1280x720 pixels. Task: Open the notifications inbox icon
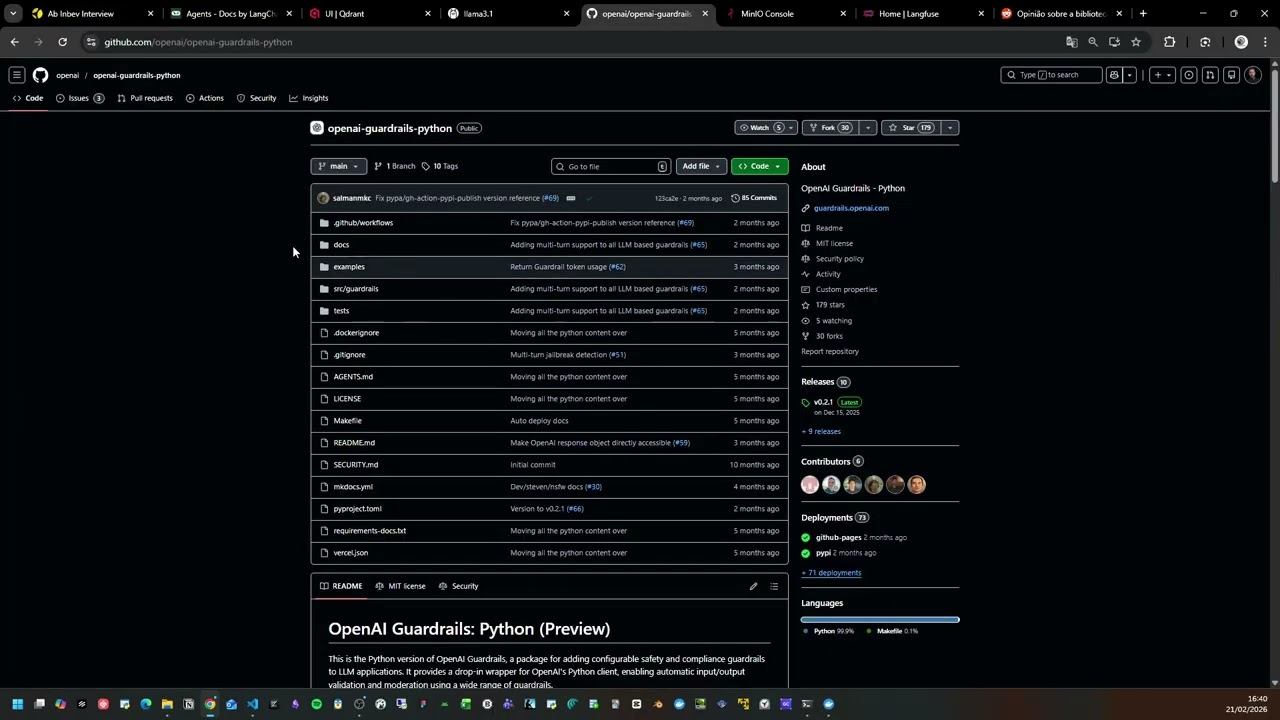coord(1232,75)
